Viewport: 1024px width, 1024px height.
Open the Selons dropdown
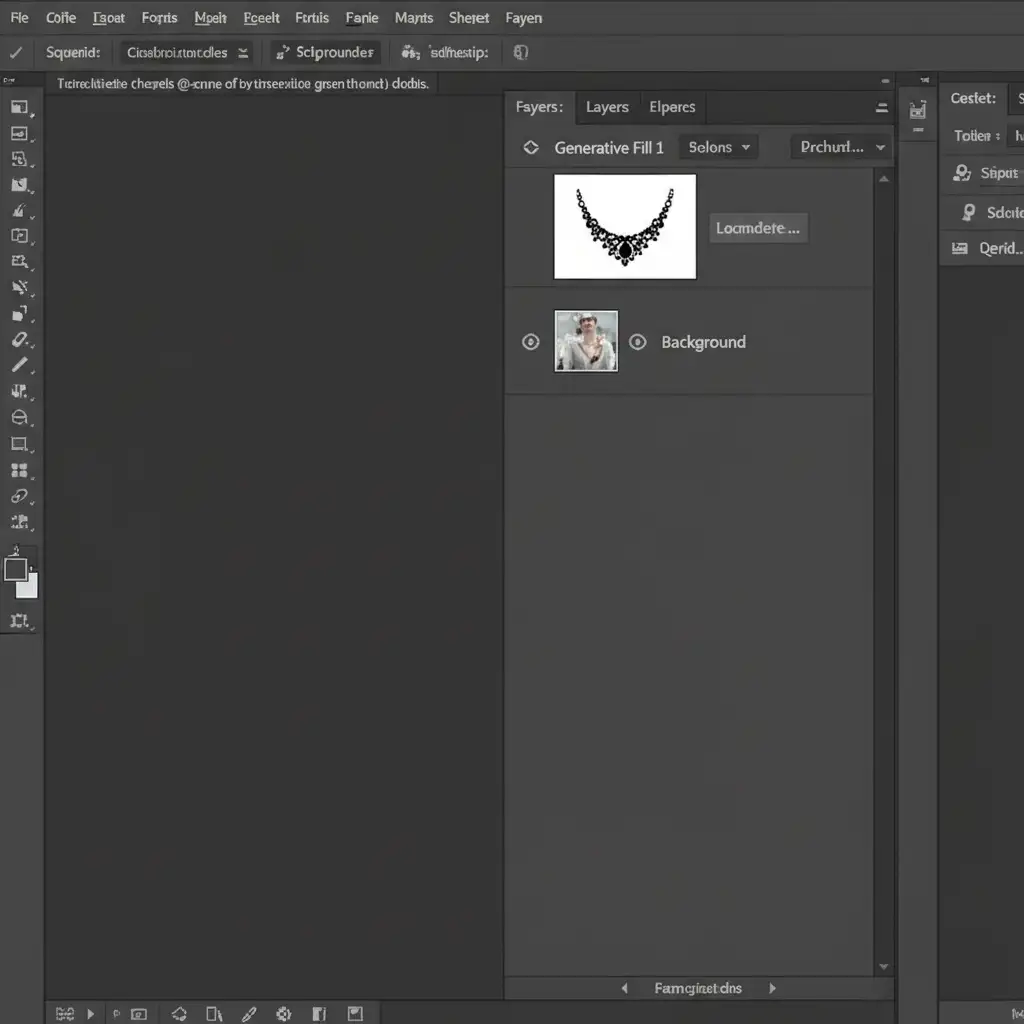718,147
